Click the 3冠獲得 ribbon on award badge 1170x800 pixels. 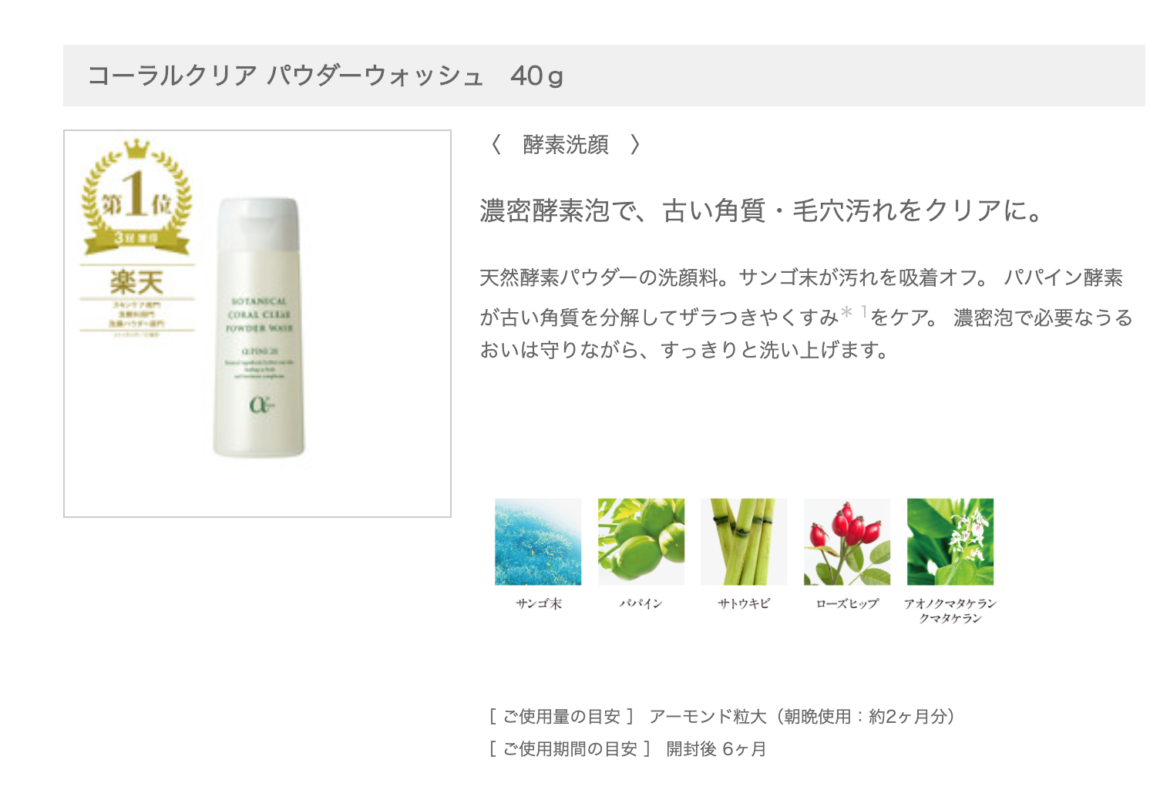(137, 238)
